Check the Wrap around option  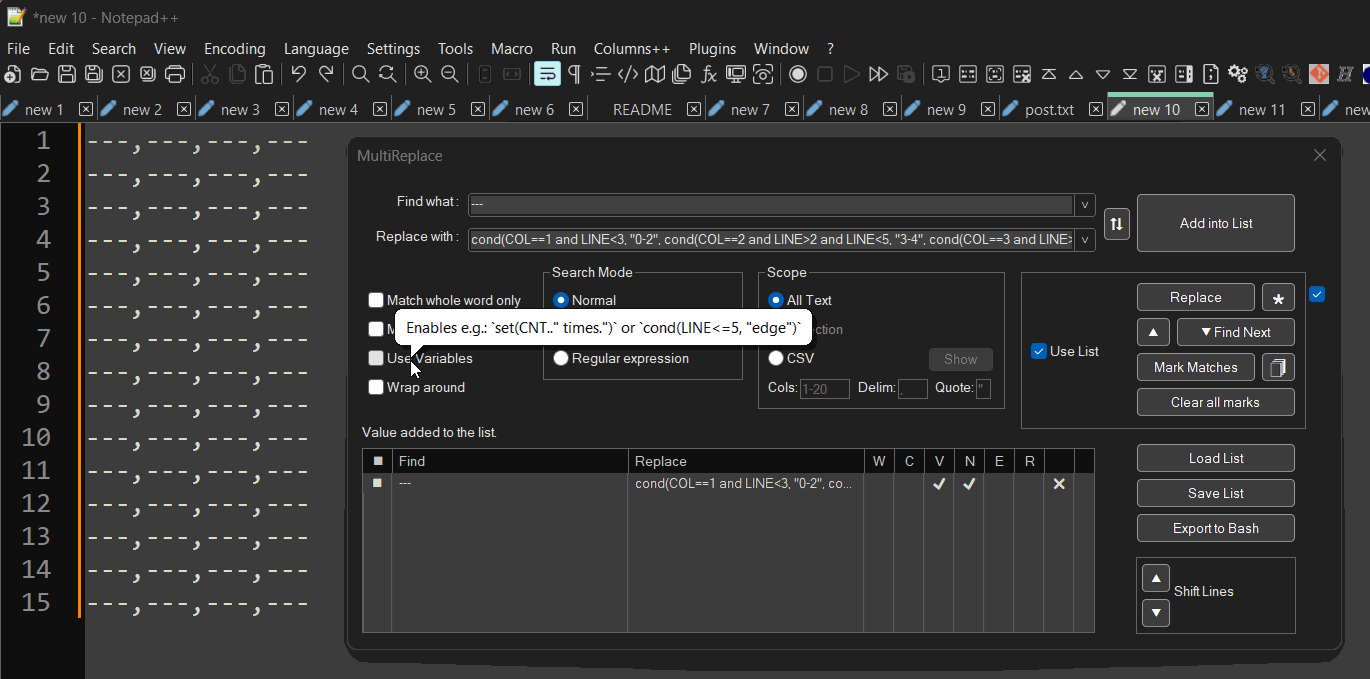pyautogui.click(x=376, y=387)
